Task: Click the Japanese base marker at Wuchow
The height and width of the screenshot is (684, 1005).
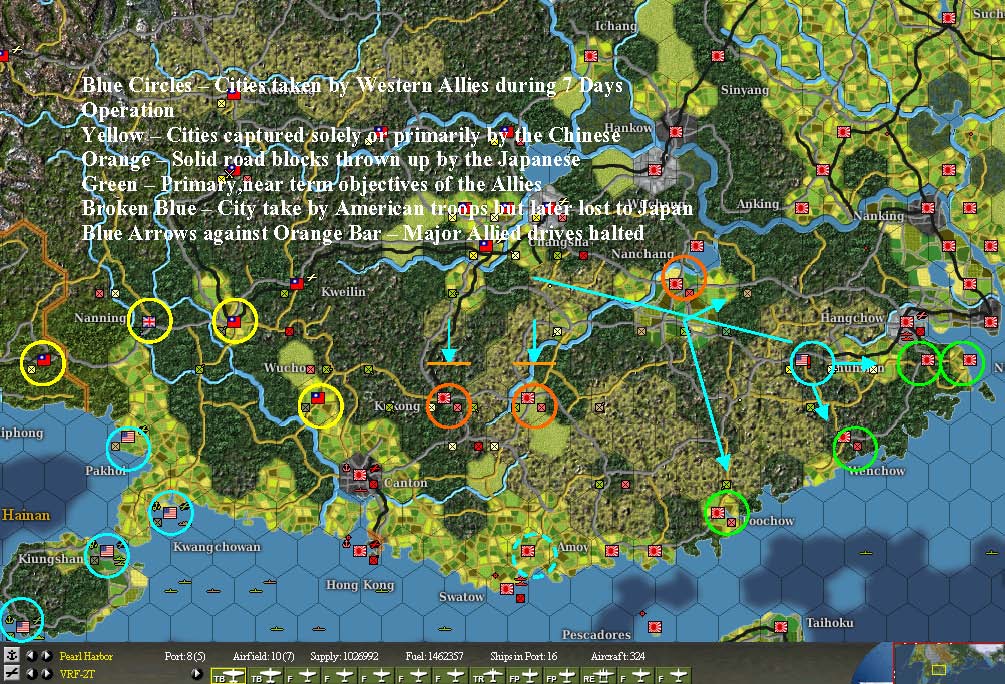Action: tap(311, 369)
